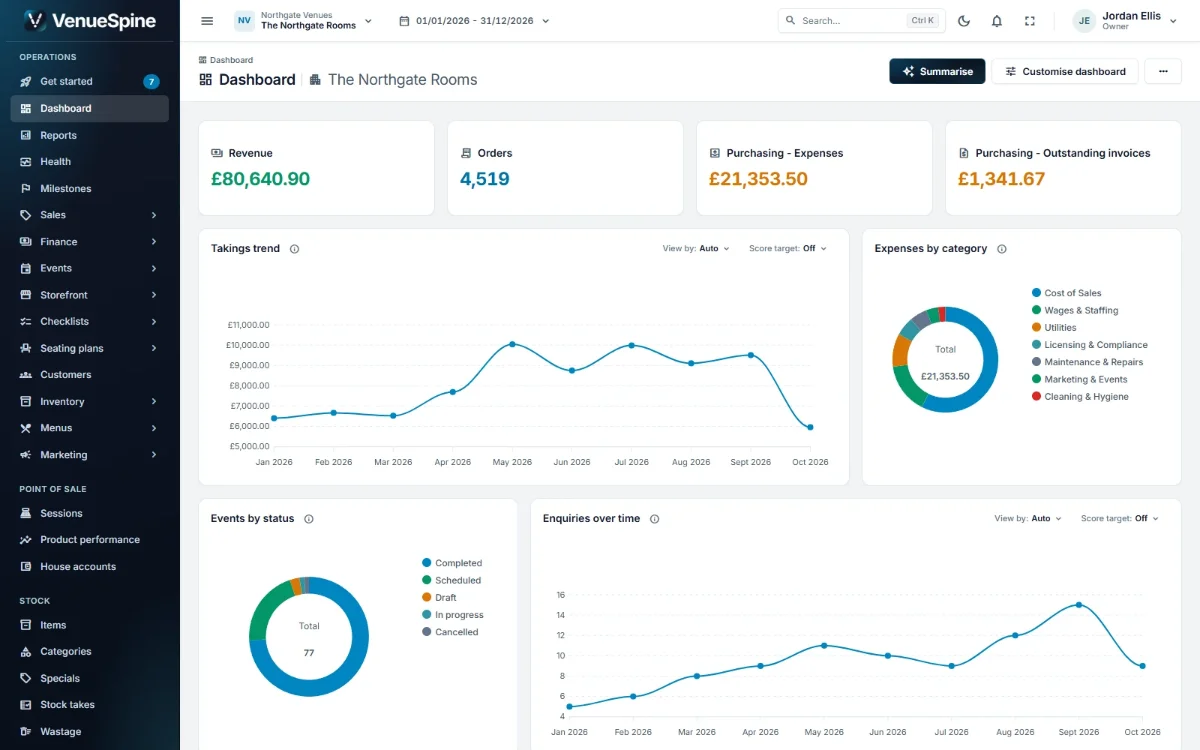Click the Takings trend info icon
The image size is (1200, 750).
pos(294,249)
